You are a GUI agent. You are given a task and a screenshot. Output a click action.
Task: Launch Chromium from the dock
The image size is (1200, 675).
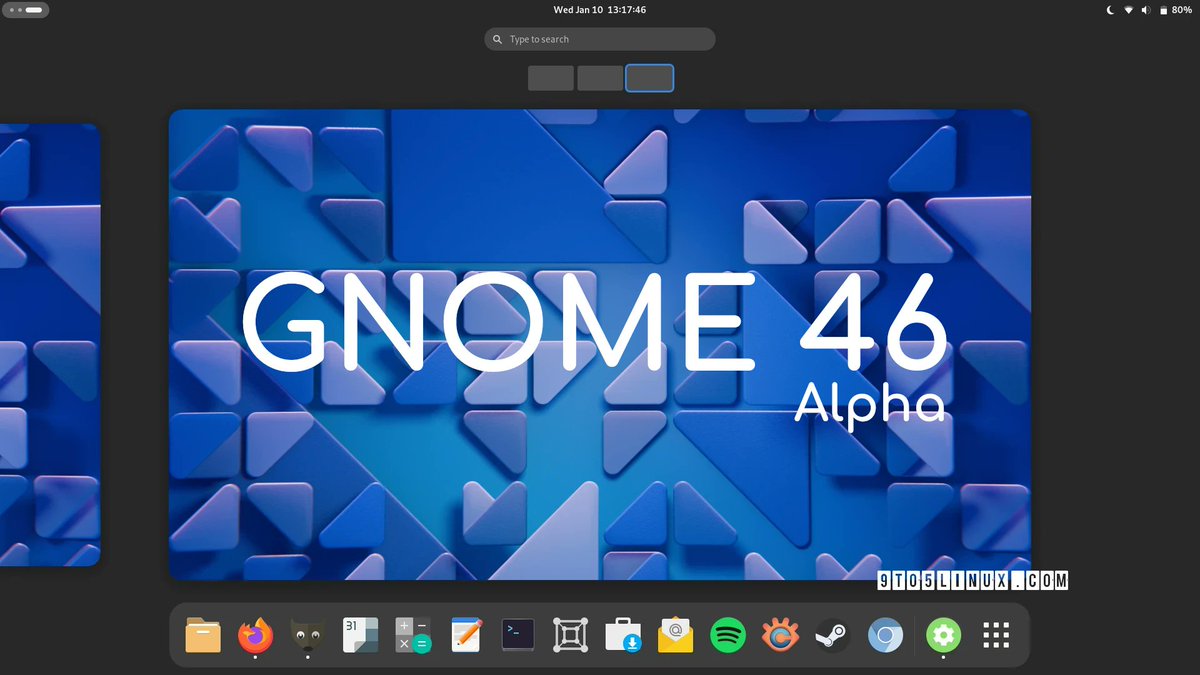[885, 635]
